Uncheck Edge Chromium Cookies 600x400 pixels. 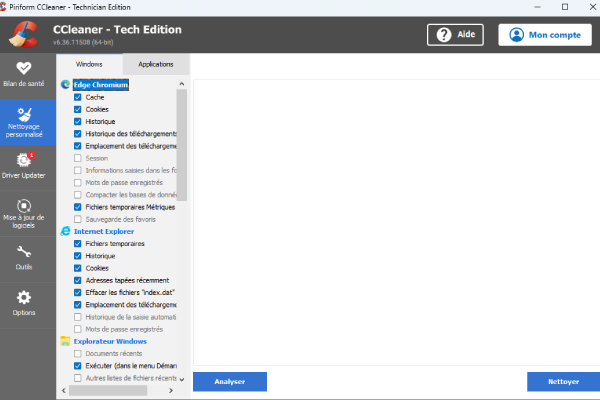point(78,109)
